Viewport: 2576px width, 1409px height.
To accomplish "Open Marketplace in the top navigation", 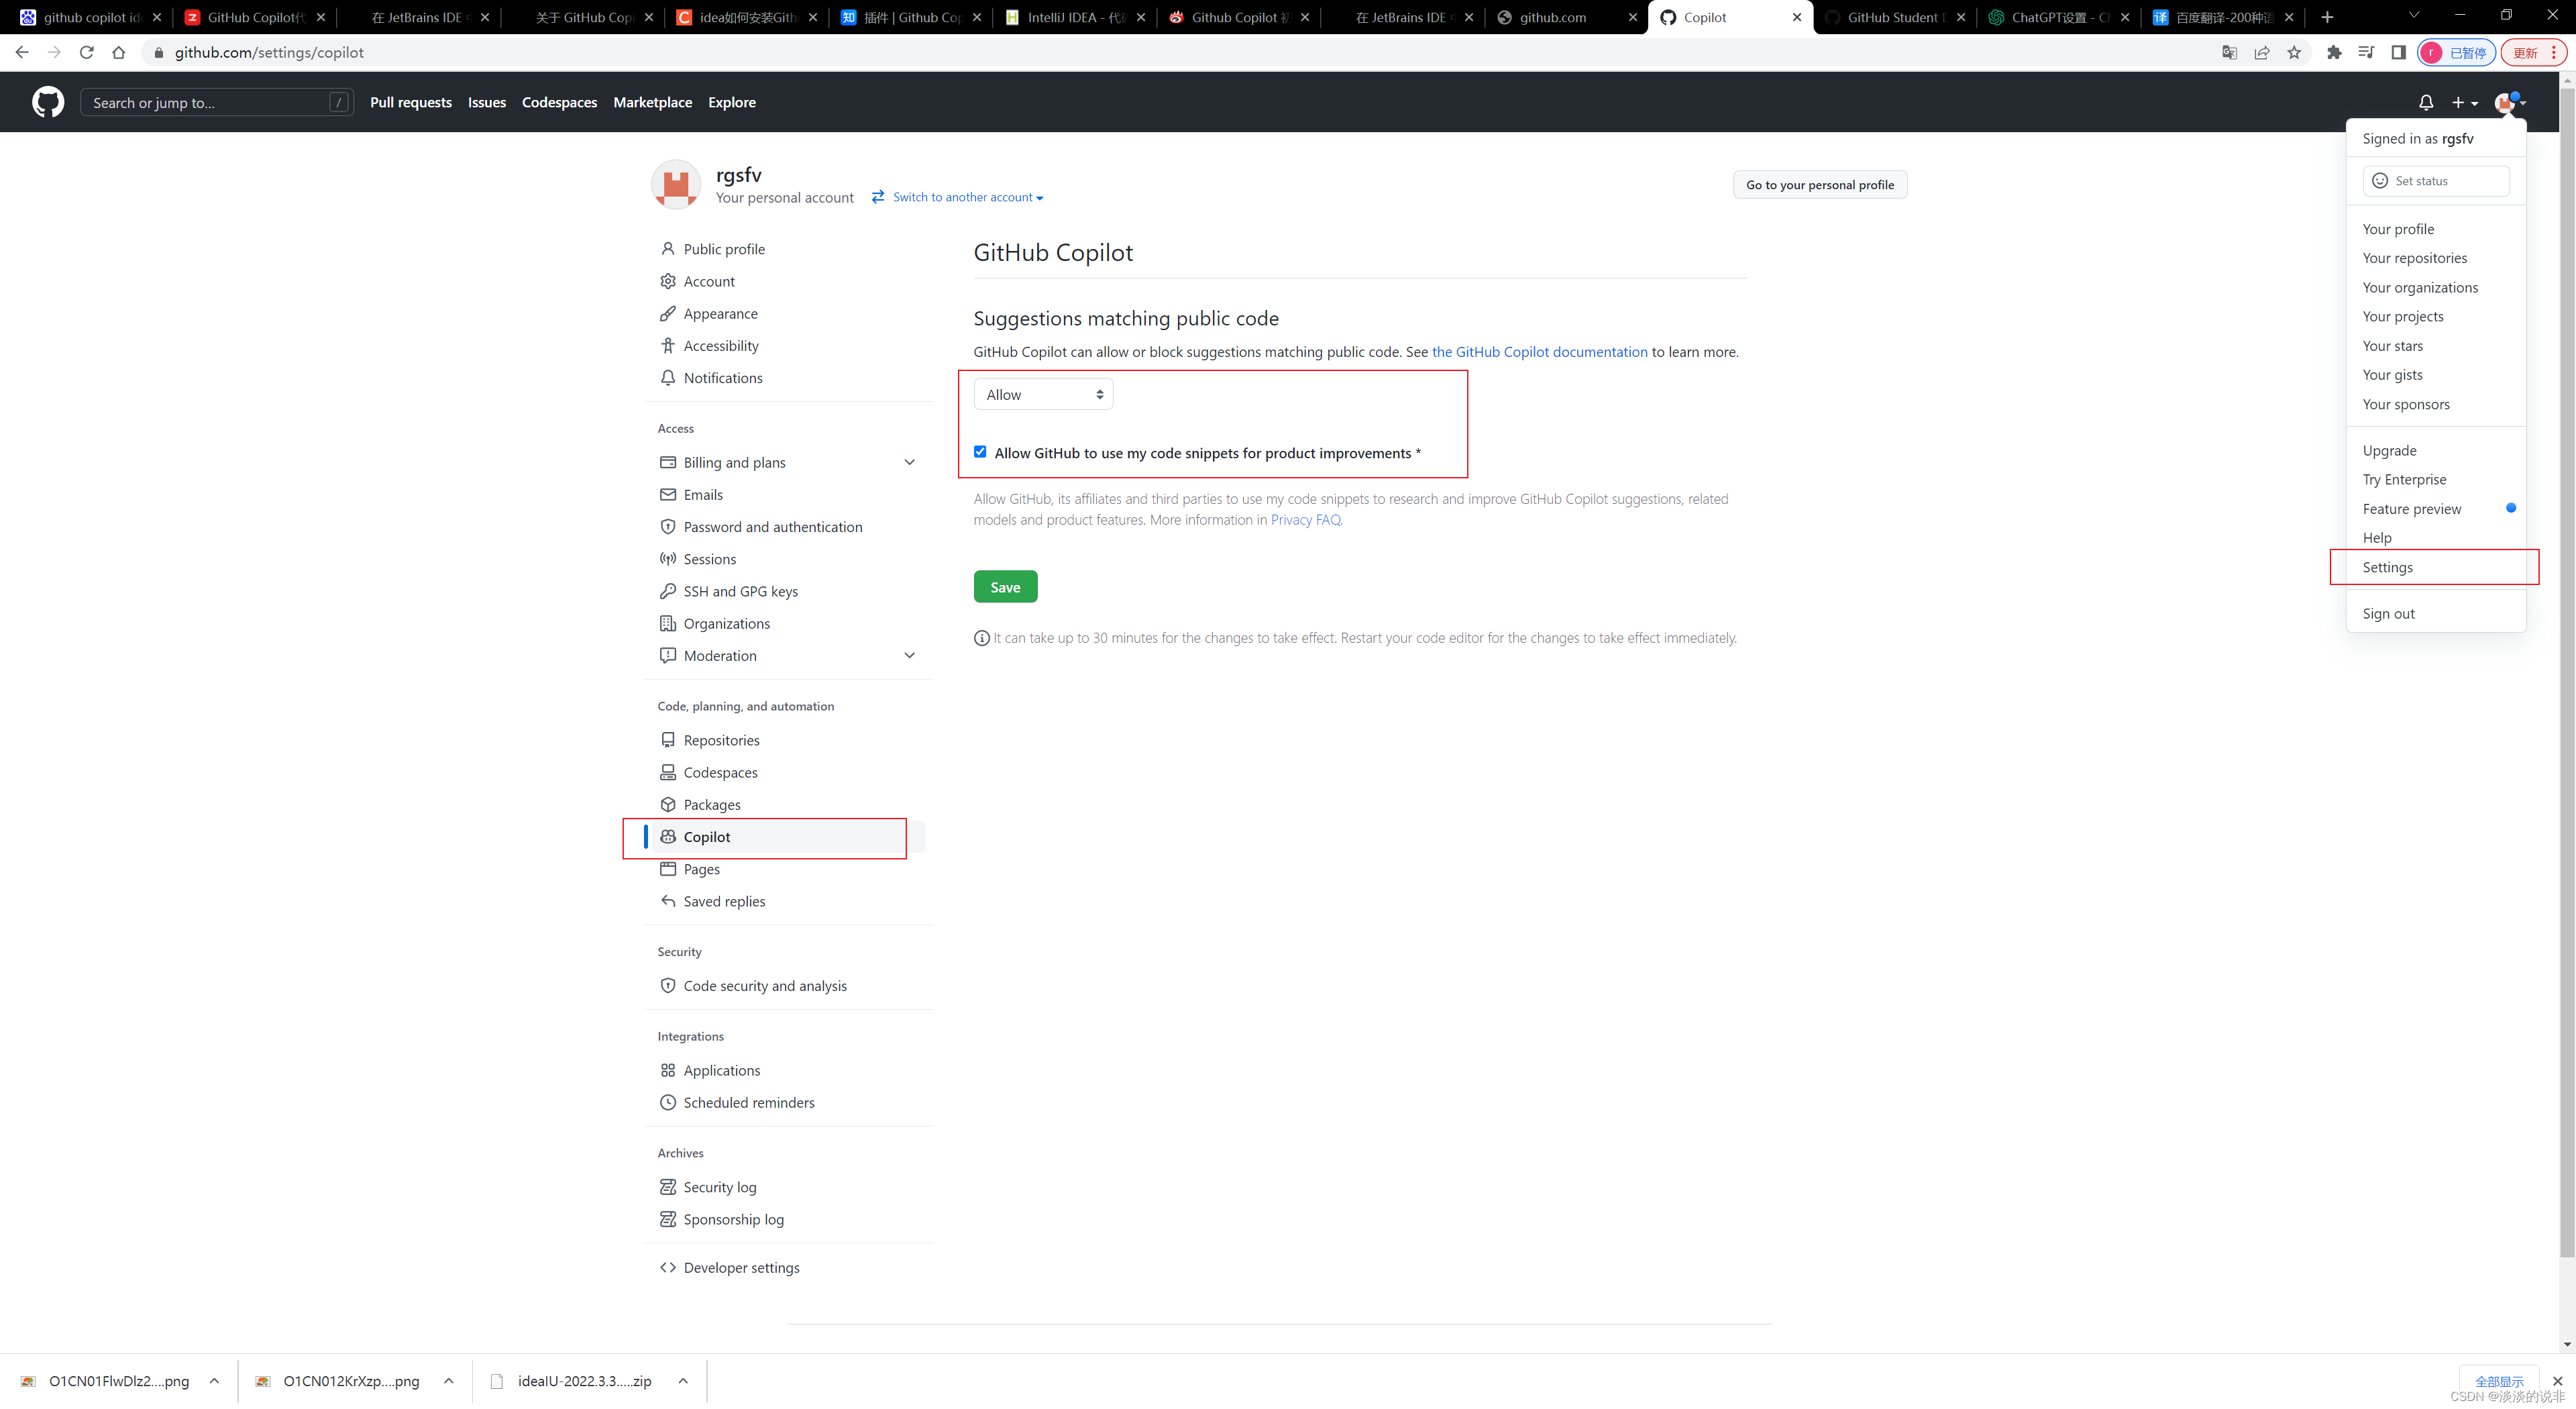I will tap(652, 102).
